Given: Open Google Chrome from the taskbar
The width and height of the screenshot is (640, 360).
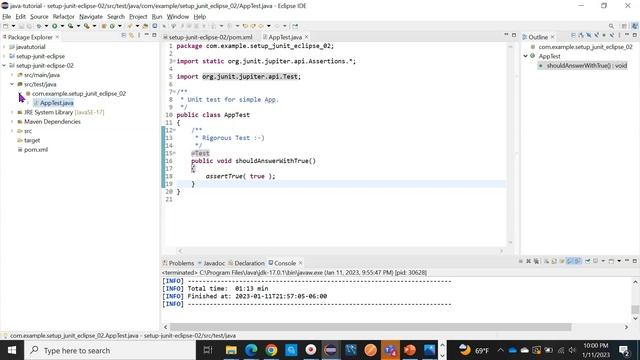Looking at the screenshot, I should click(x=271, y=350).
